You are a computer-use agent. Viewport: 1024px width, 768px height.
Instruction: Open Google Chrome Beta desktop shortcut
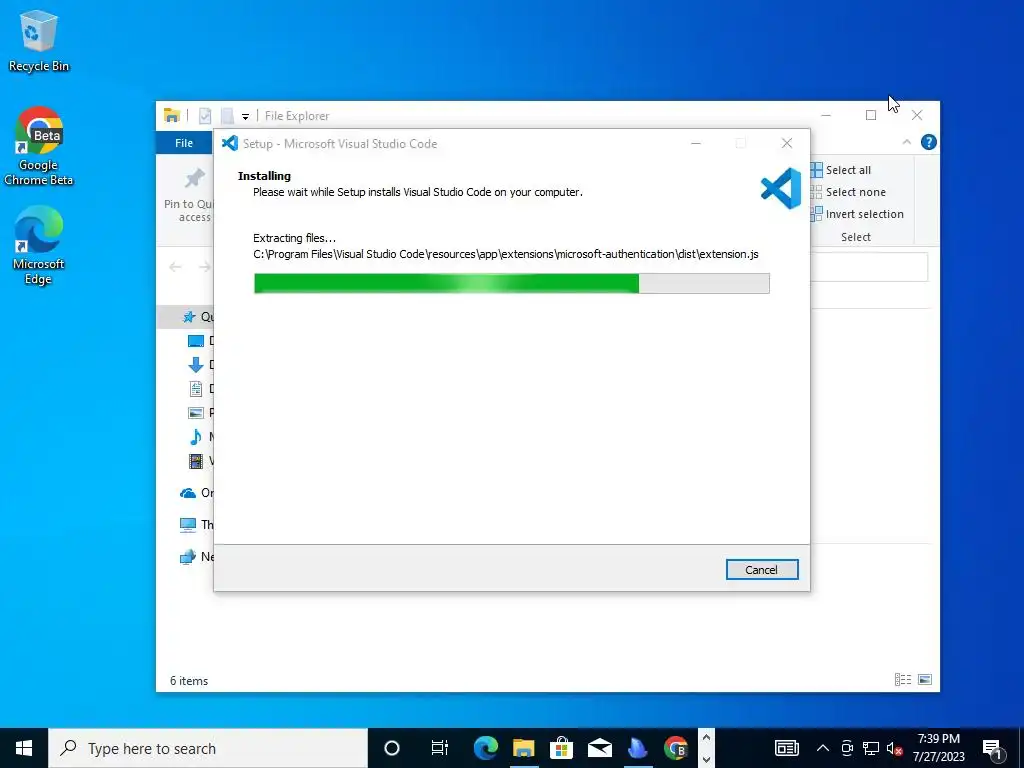tap(39, 146)
